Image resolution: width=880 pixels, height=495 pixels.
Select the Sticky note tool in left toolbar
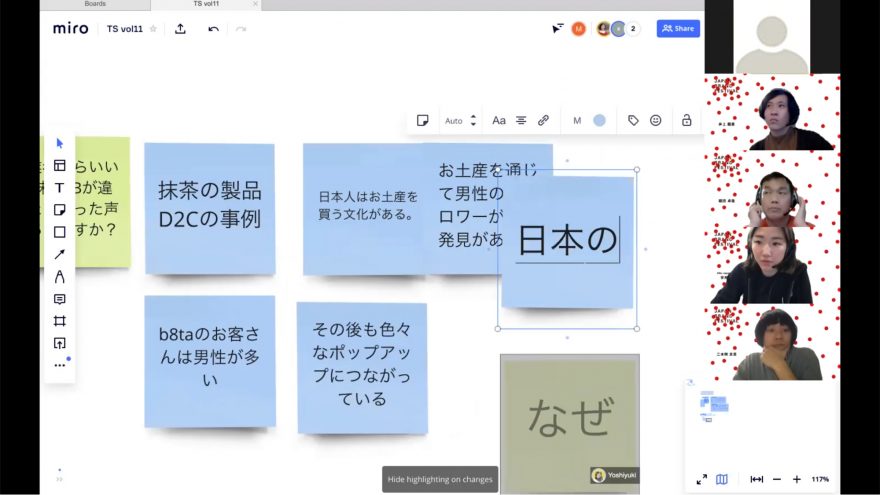pyautogui.click(x=59, y=209)
